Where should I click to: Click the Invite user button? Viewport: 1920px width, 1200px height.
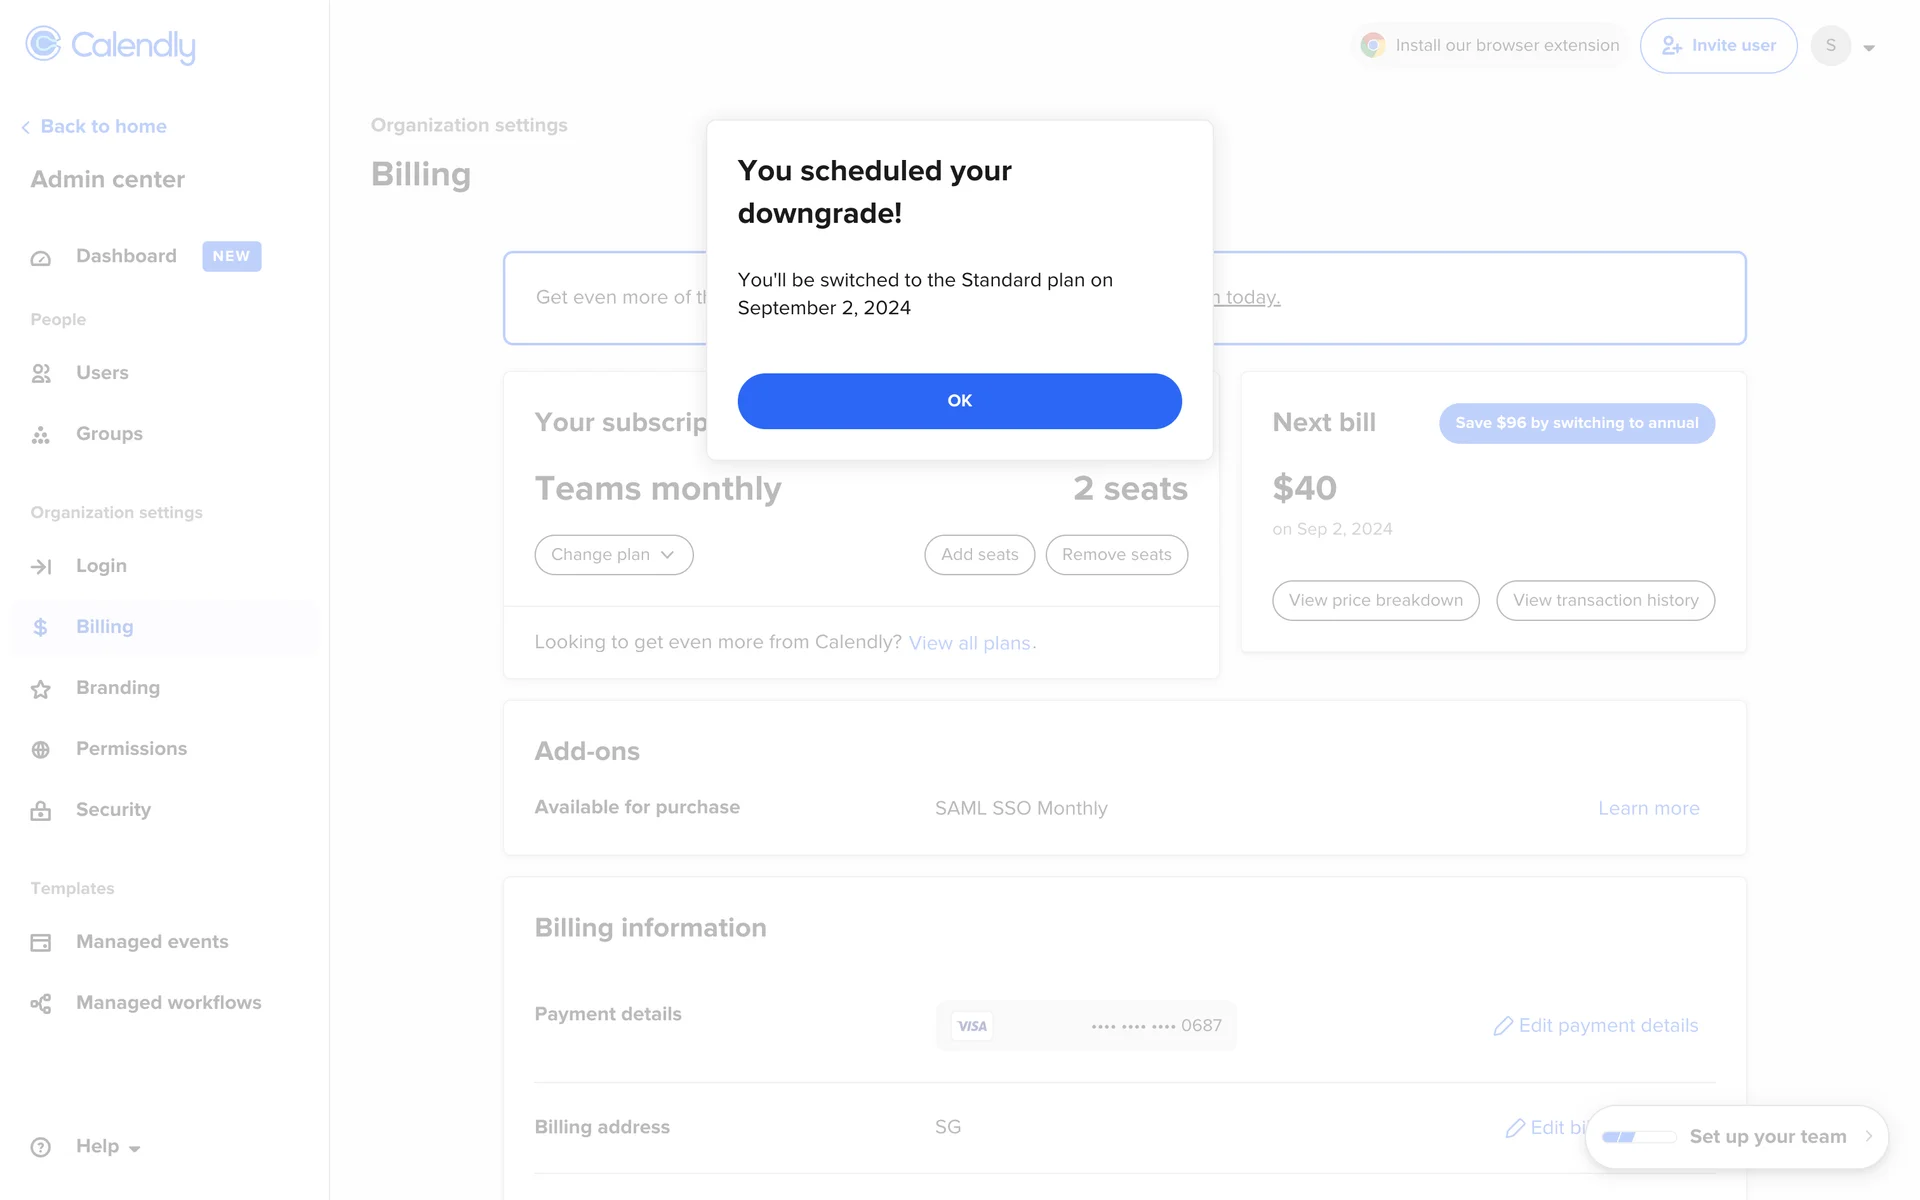[1718, 45]
